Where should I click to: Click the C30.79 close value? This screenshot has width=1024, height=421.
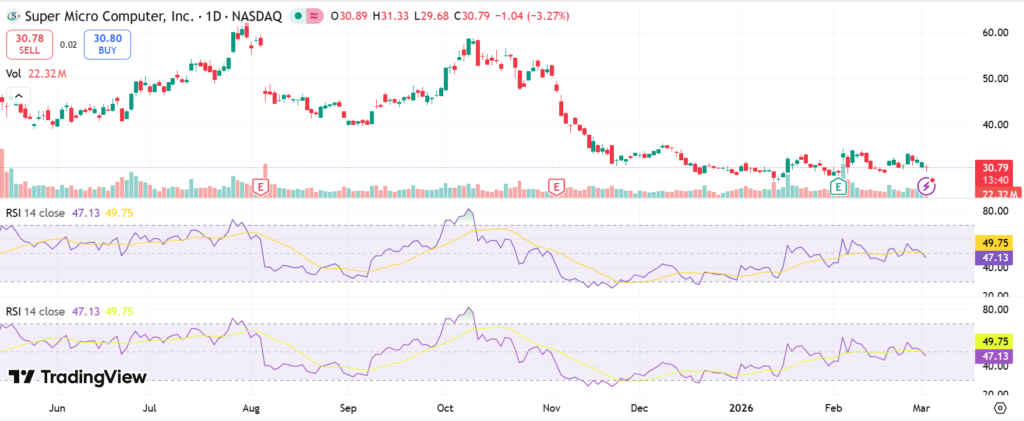(x=471, y=16)
